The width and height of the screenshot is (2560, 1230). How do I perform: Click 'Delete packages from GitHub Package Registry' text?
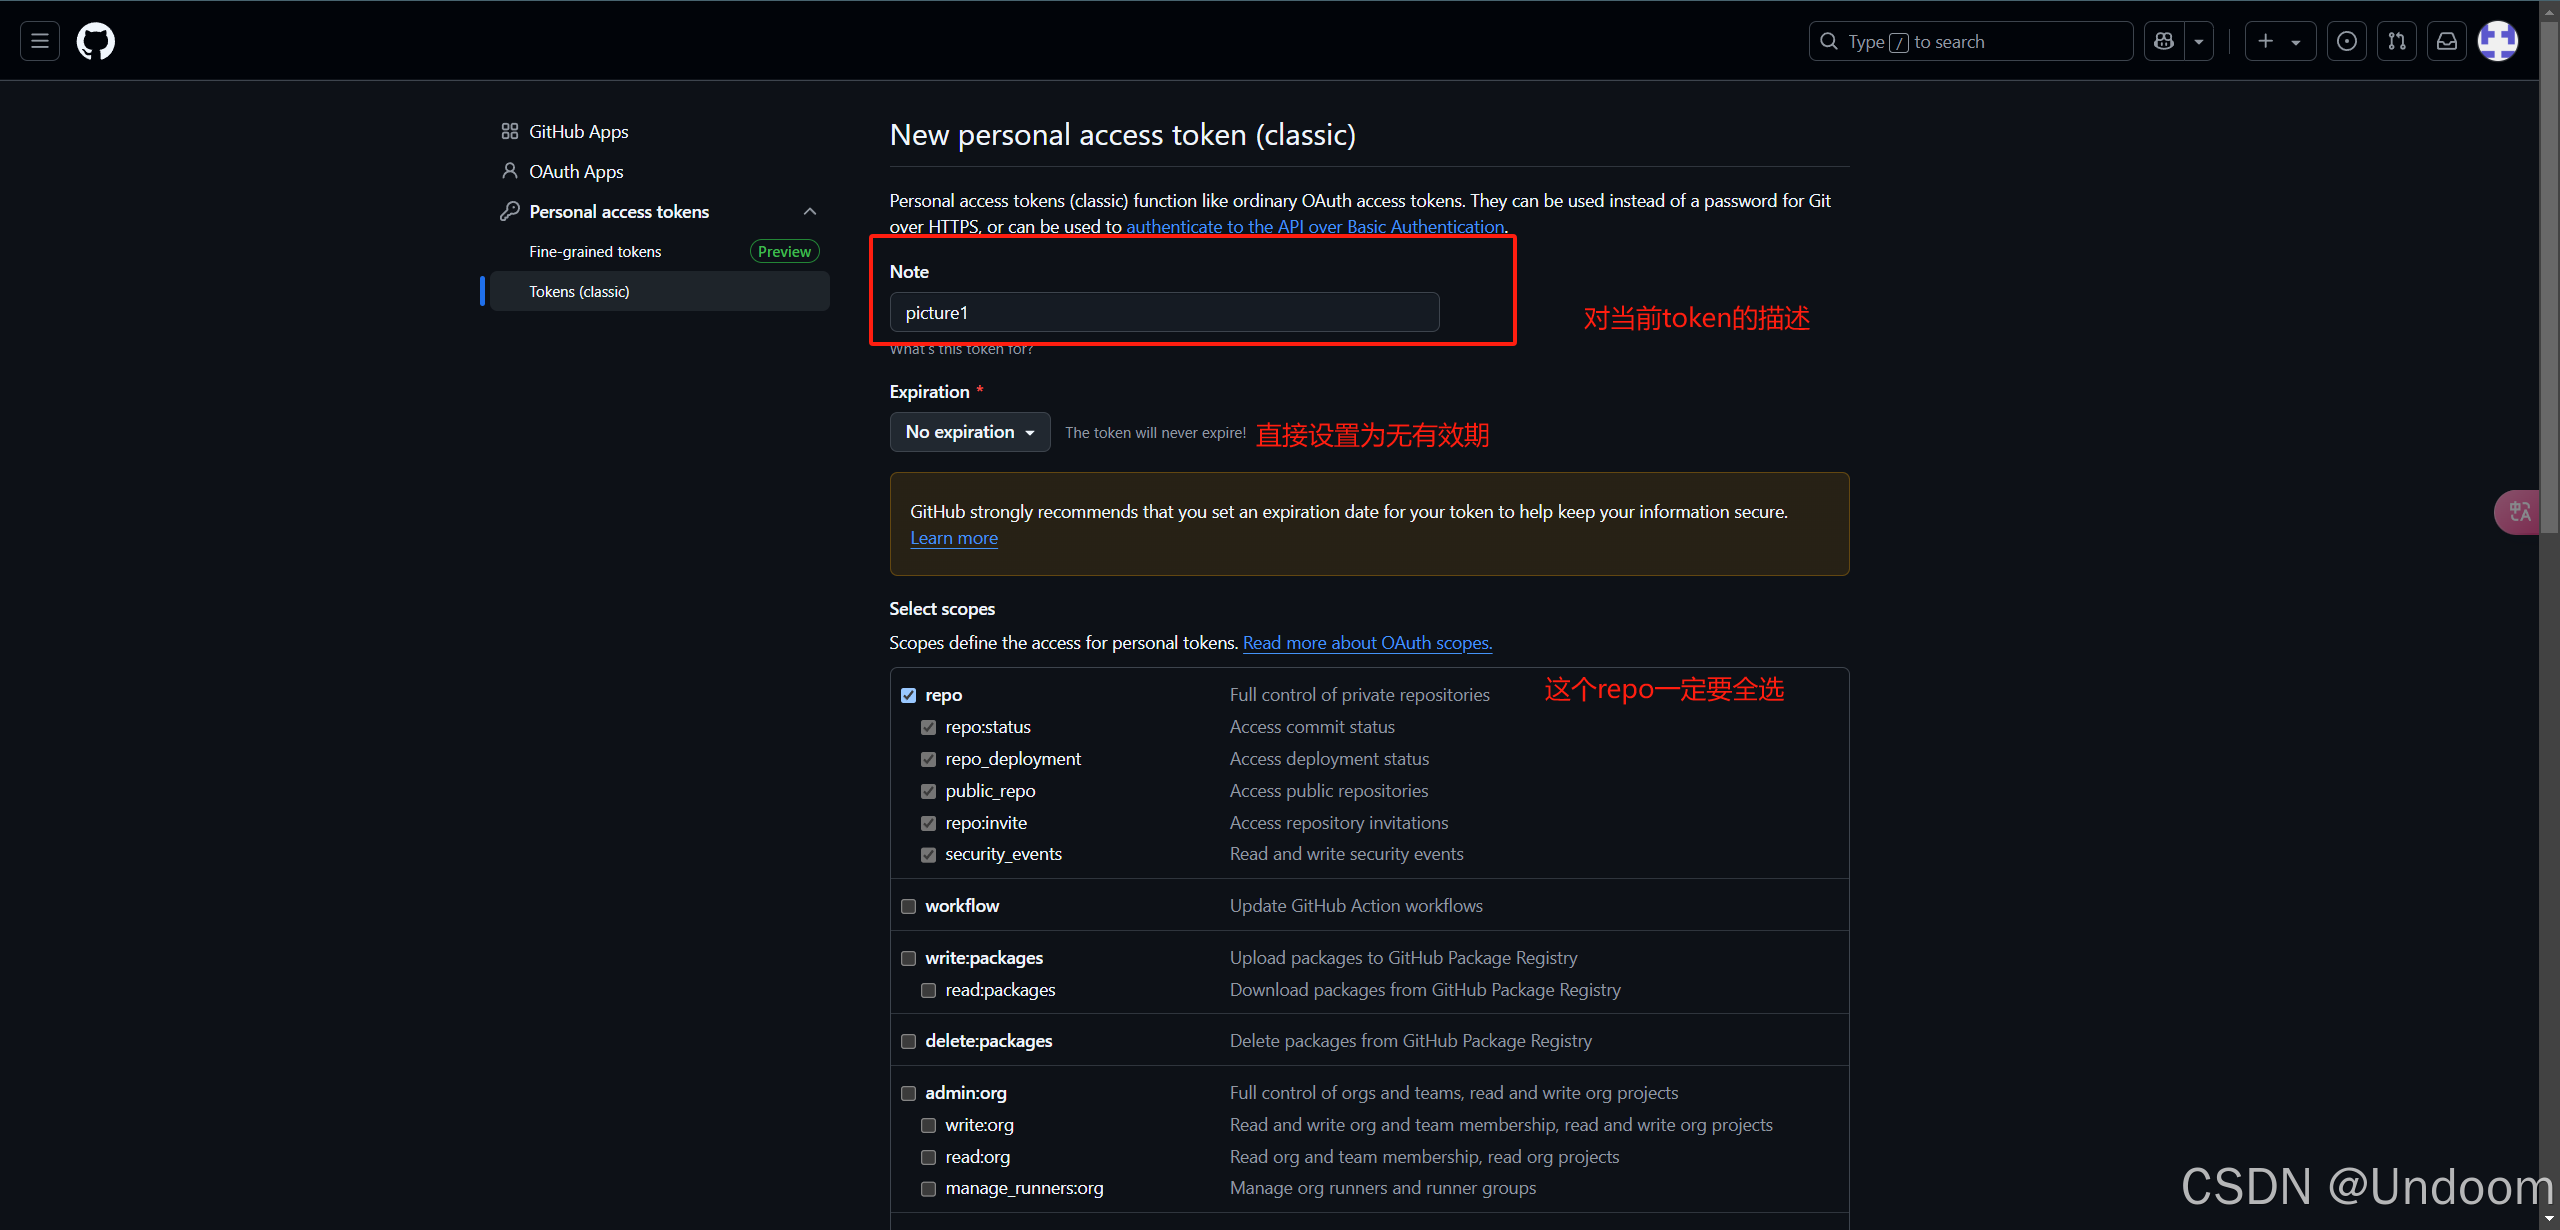1410,1040
